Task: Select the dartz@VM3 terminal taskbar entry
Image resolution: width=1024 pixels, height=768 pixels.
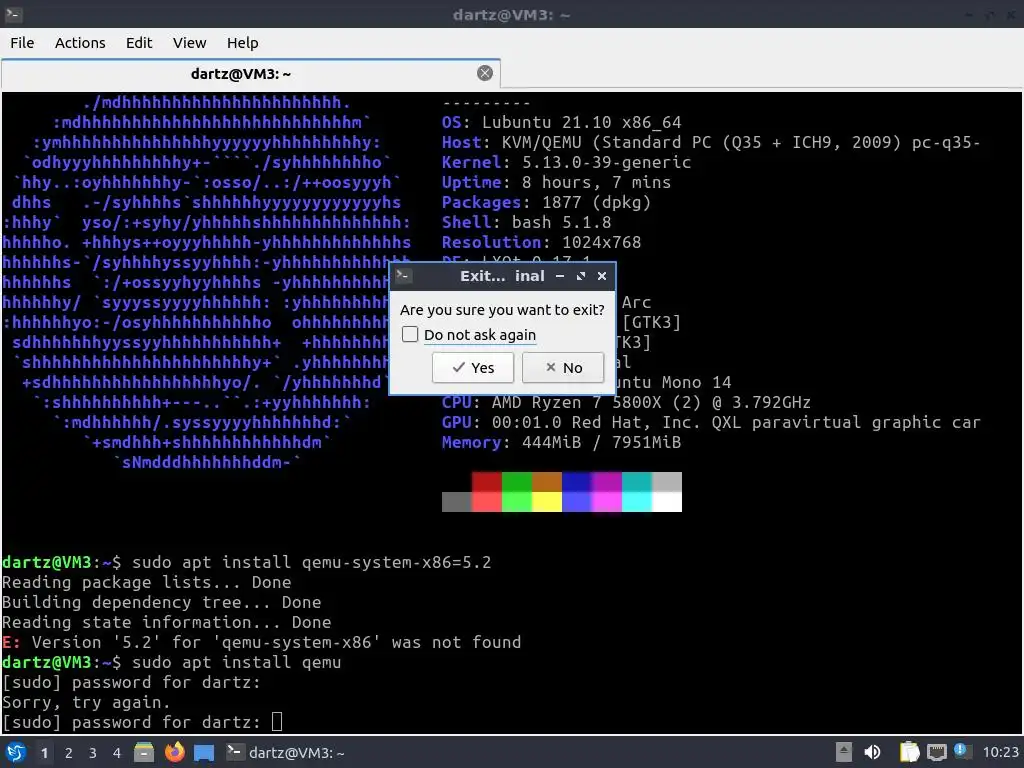Action: (x=285, y=753)
